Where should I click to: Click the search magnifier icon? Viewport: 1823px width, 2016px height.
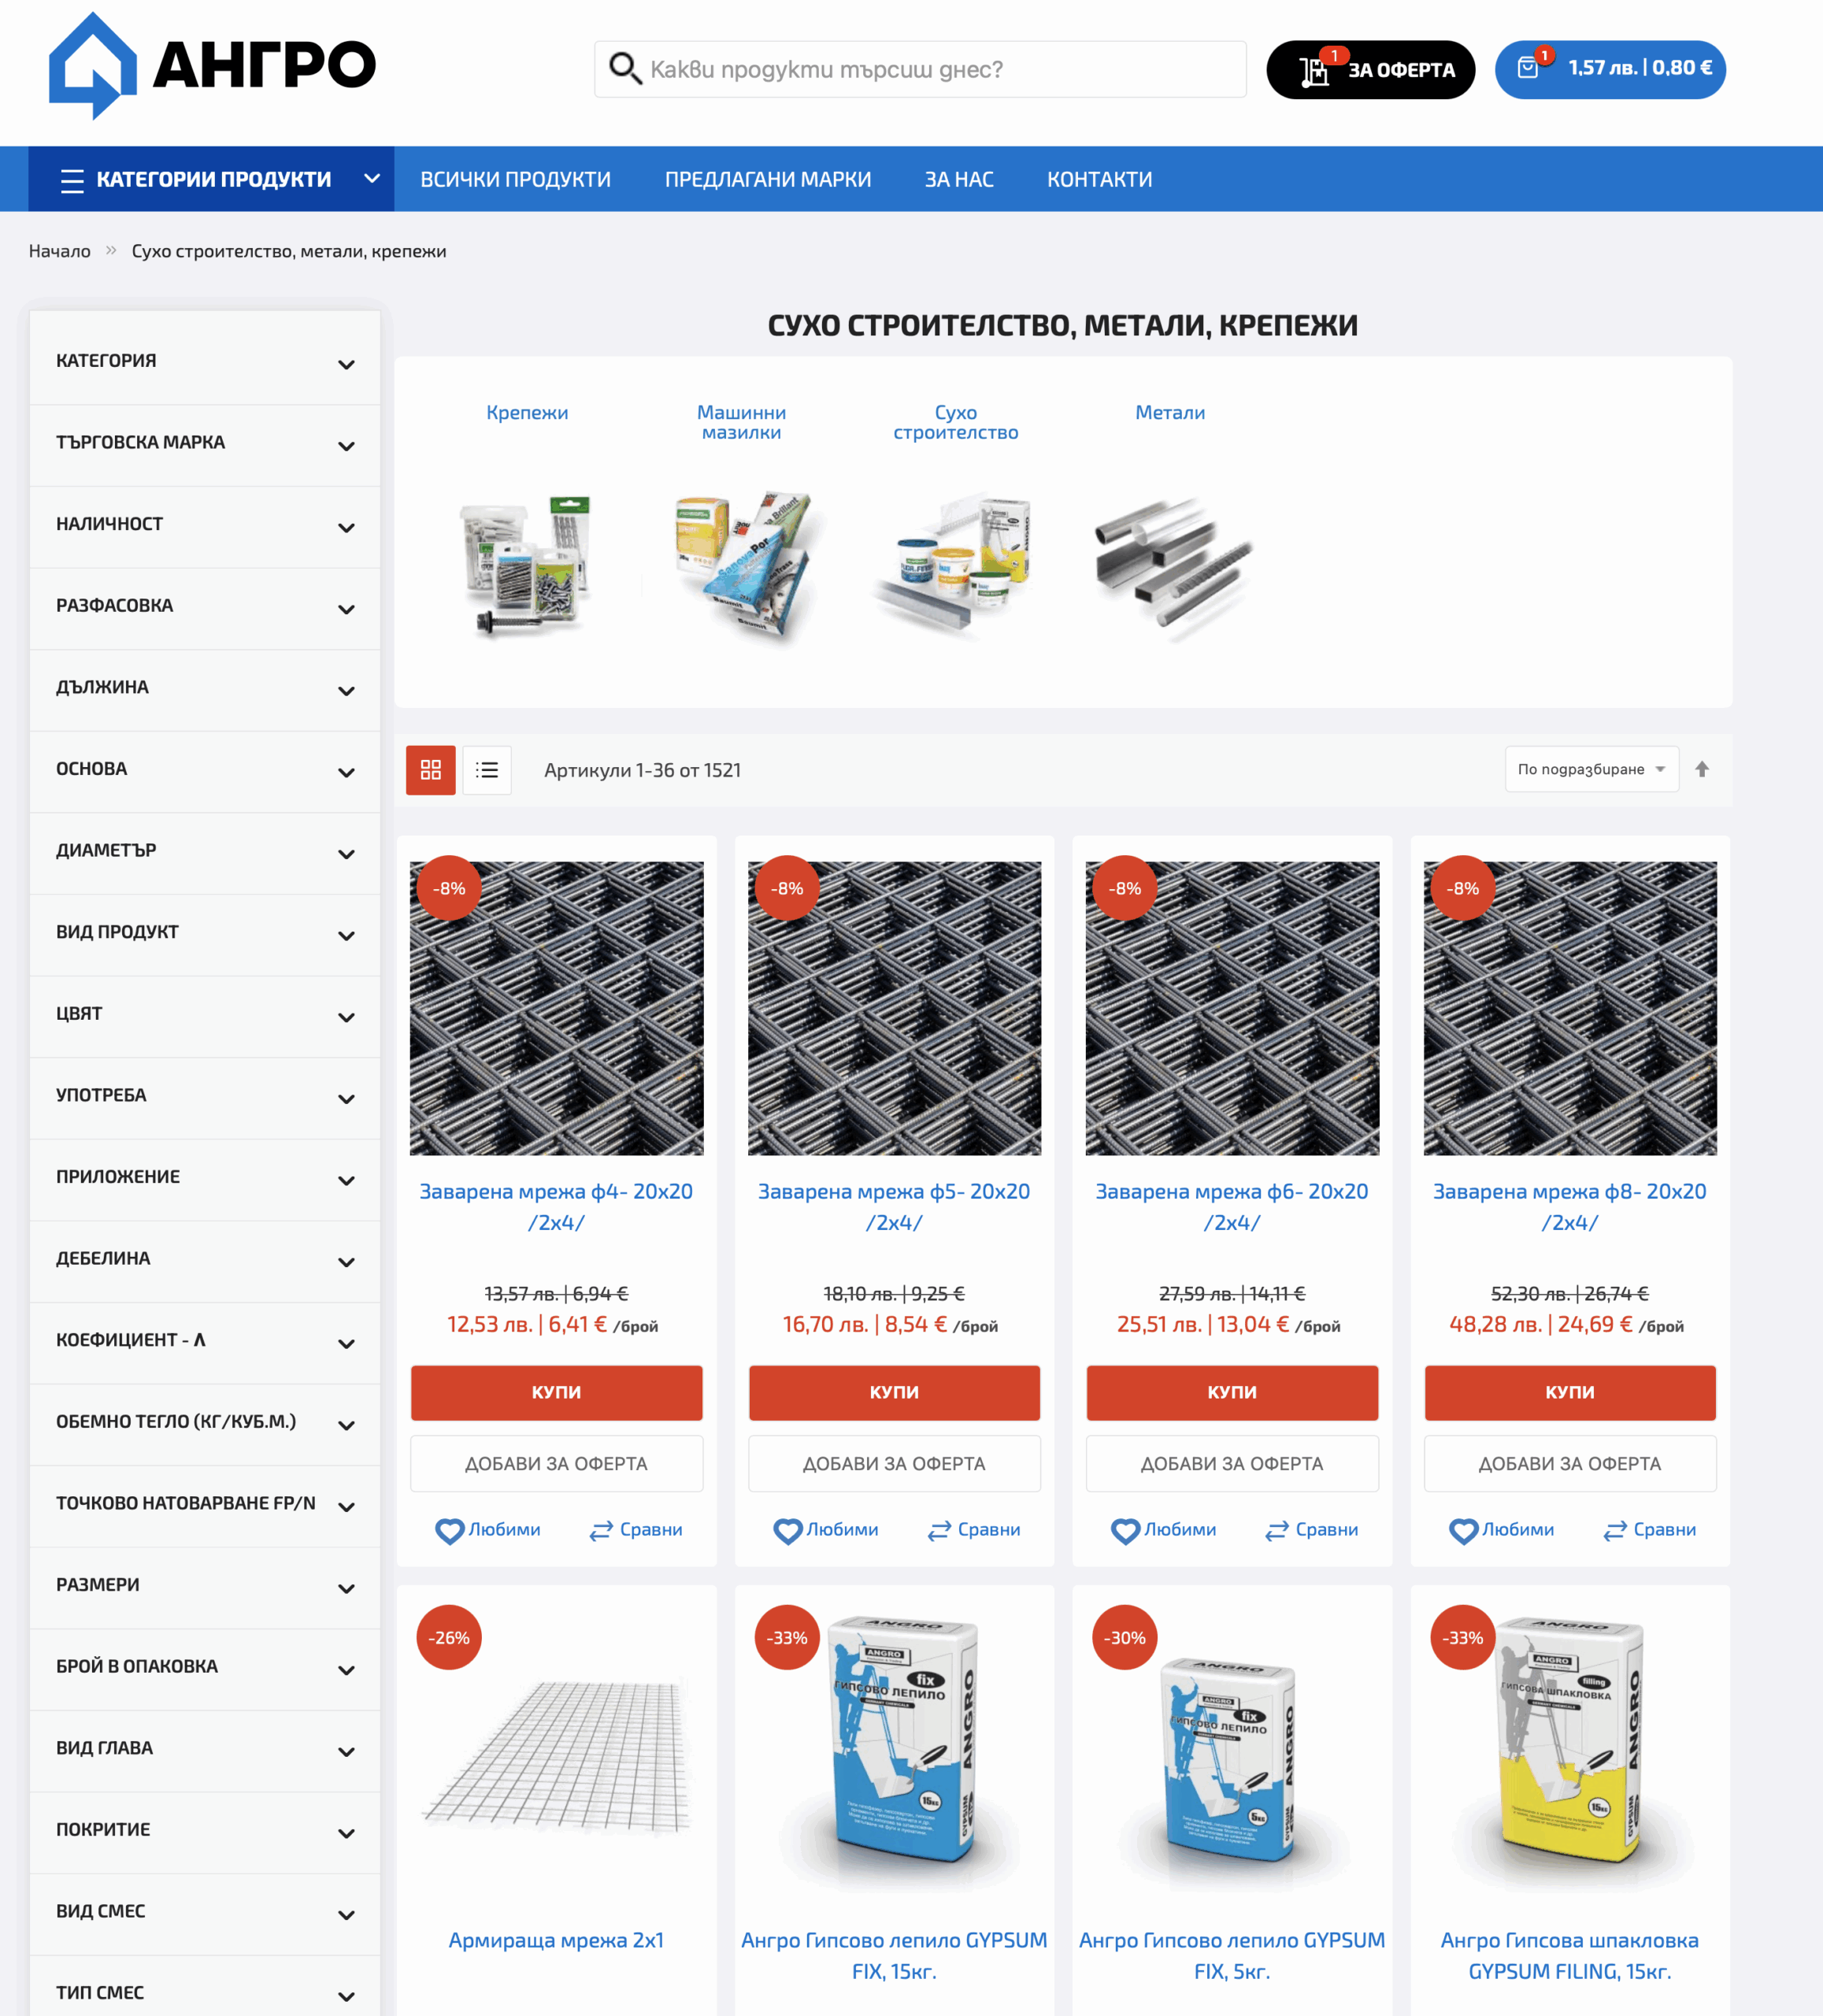click(x=625, y=69)
